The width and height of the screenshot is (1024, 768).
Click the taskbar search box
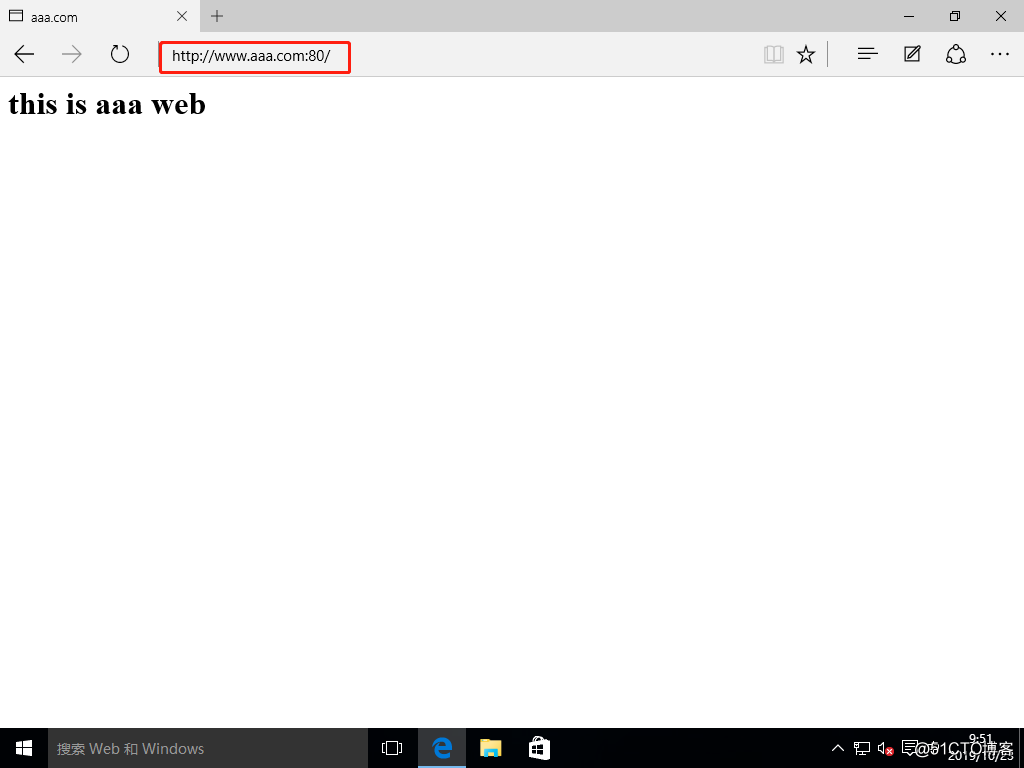point(208,748)
